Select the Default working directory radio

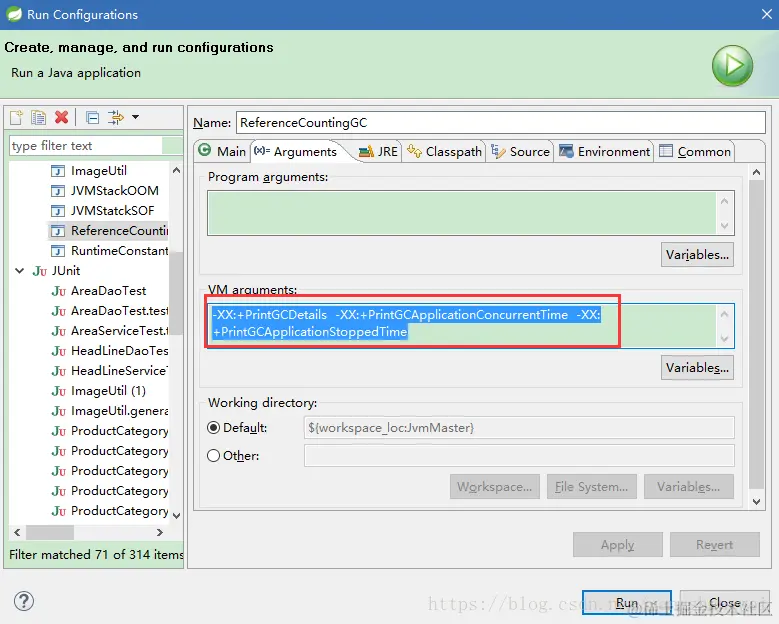pos(214,428)
